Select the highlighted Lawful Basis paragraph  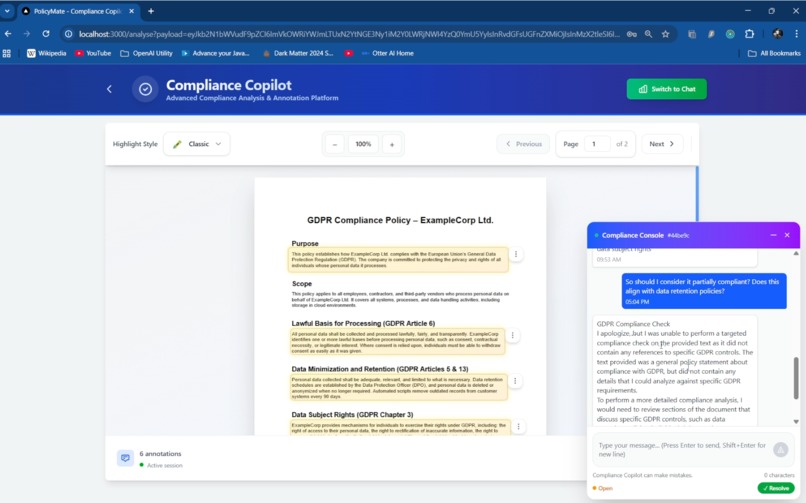tap(396, 342)
